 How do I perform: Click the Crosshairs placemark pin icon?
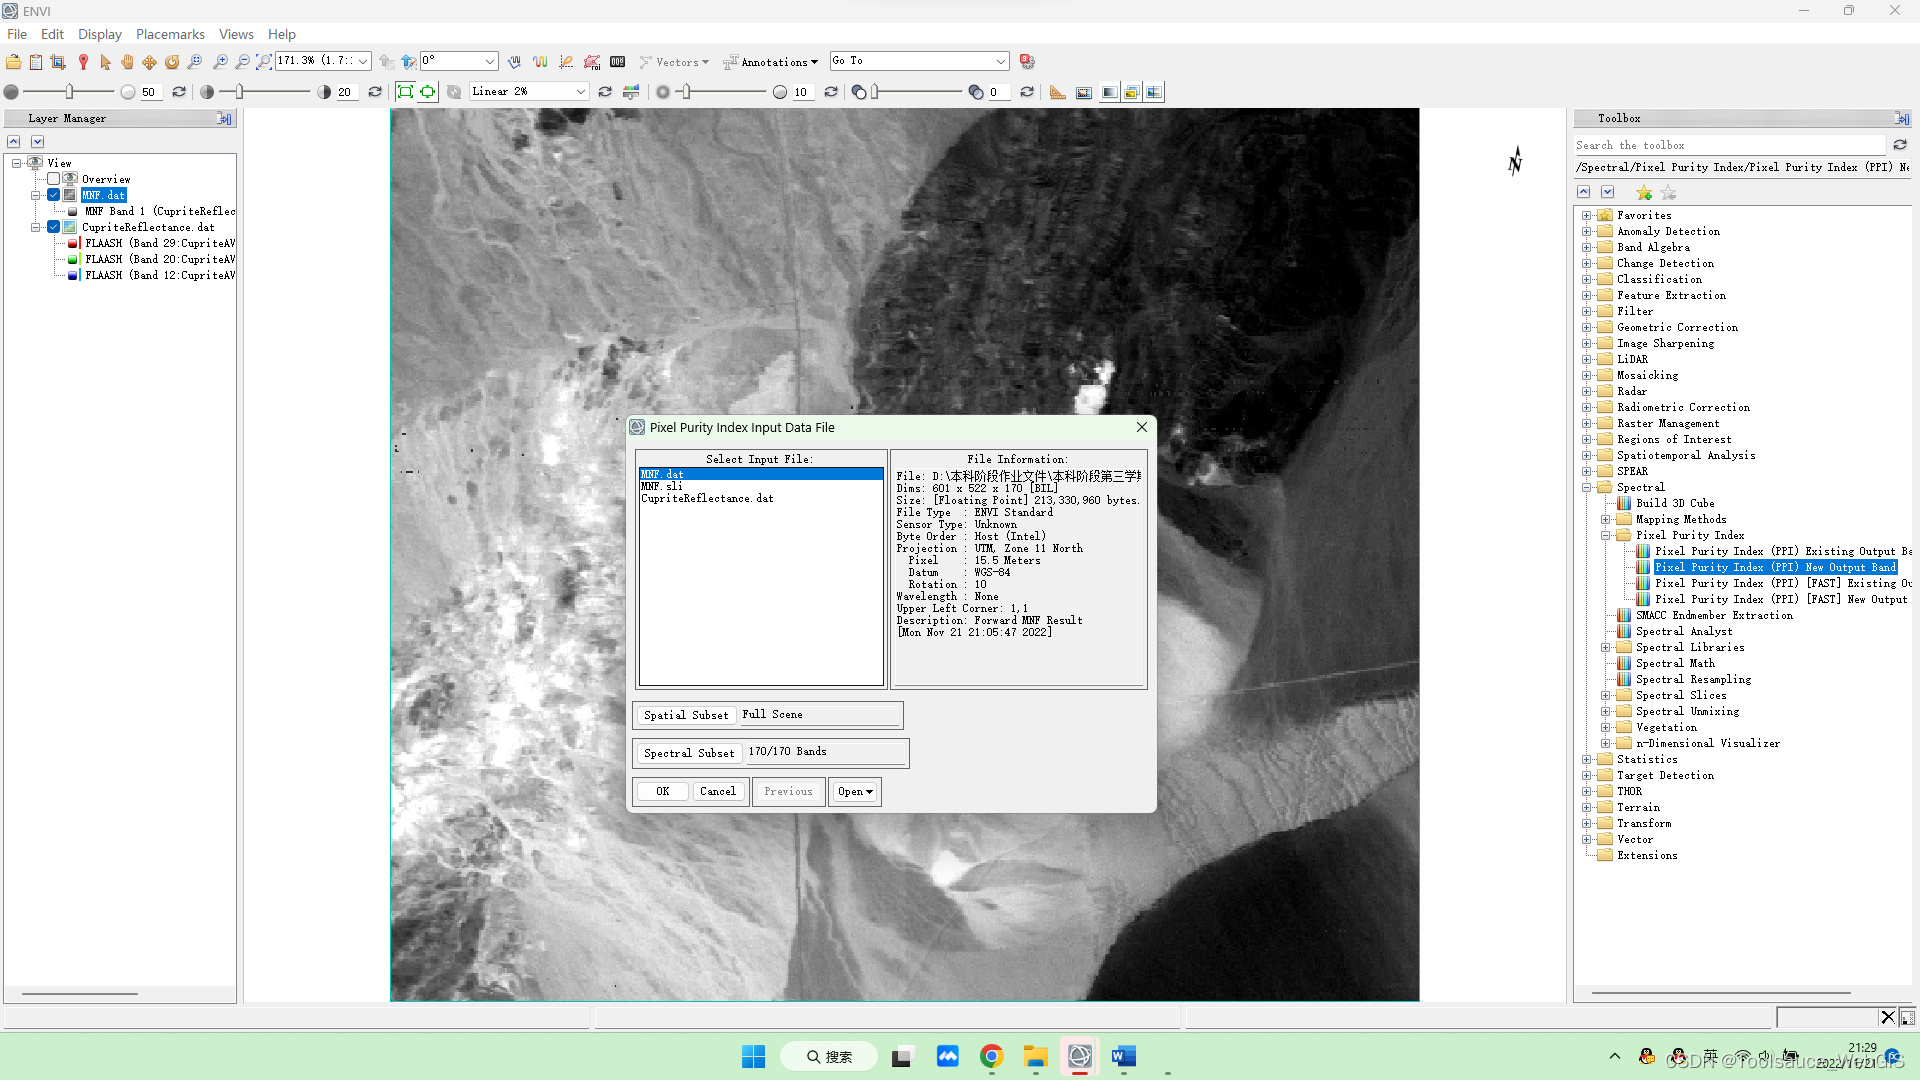pyautogui.click(x=83, y=62)
